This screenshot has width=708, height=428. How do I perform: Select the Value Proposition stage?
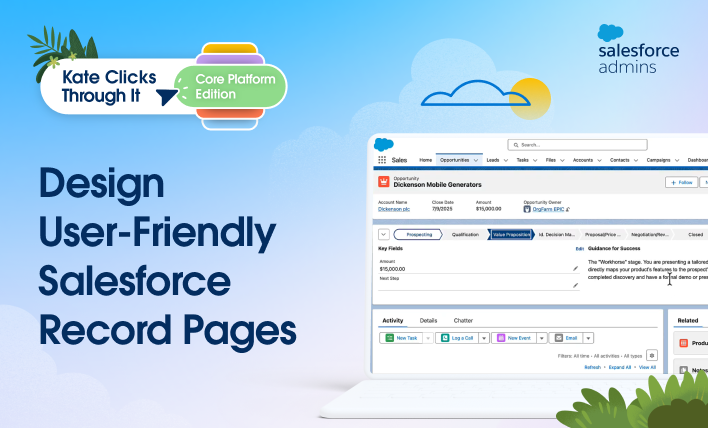511,234
